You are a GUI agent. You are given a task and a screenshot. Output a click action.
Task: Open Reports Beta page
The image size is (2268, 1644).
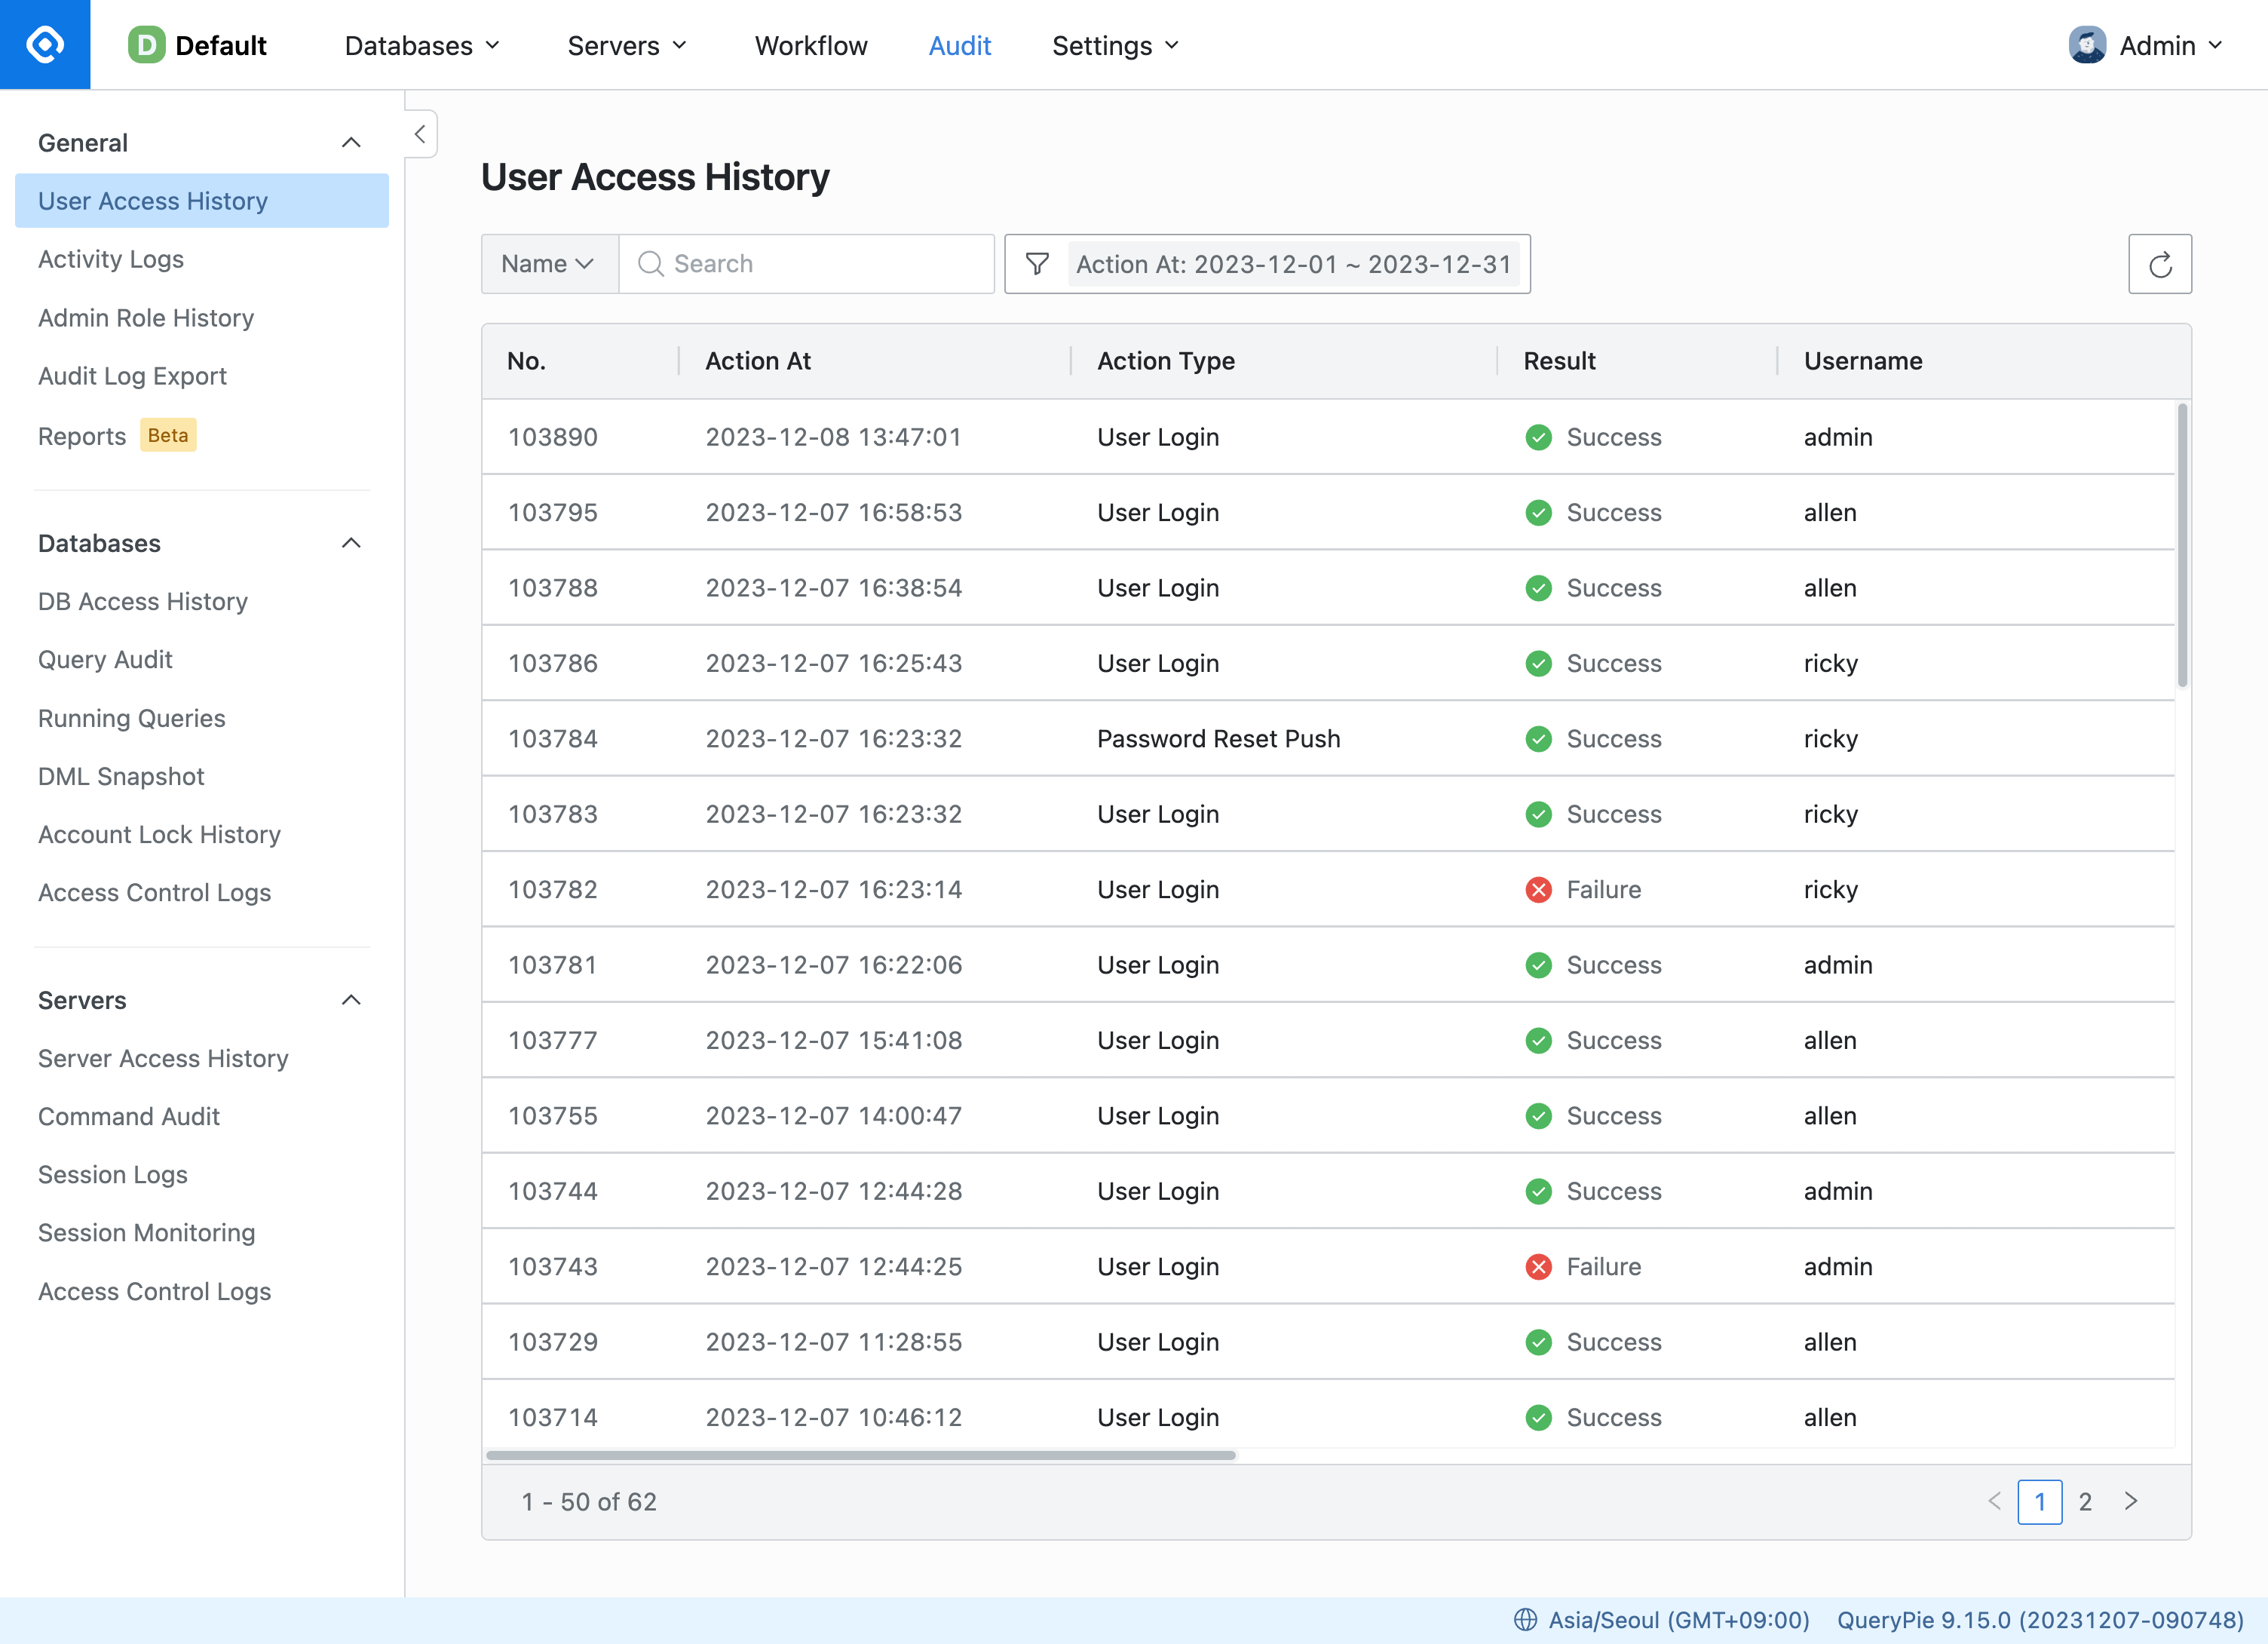click(x=117, y=435)
